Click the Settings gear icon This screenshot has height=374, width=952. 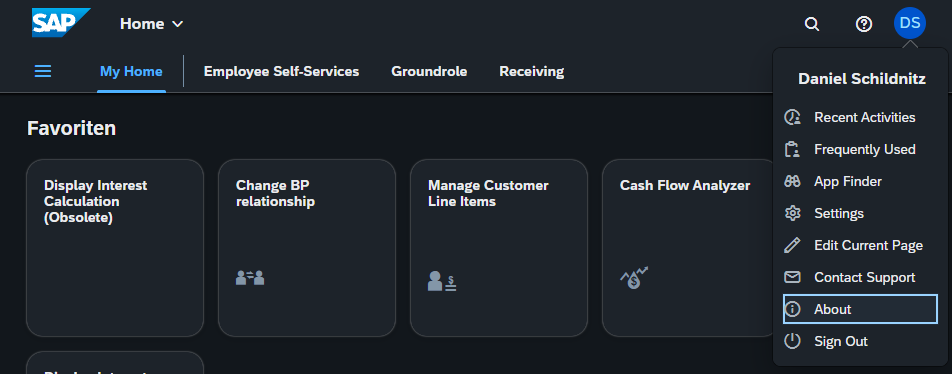point(792,213)
